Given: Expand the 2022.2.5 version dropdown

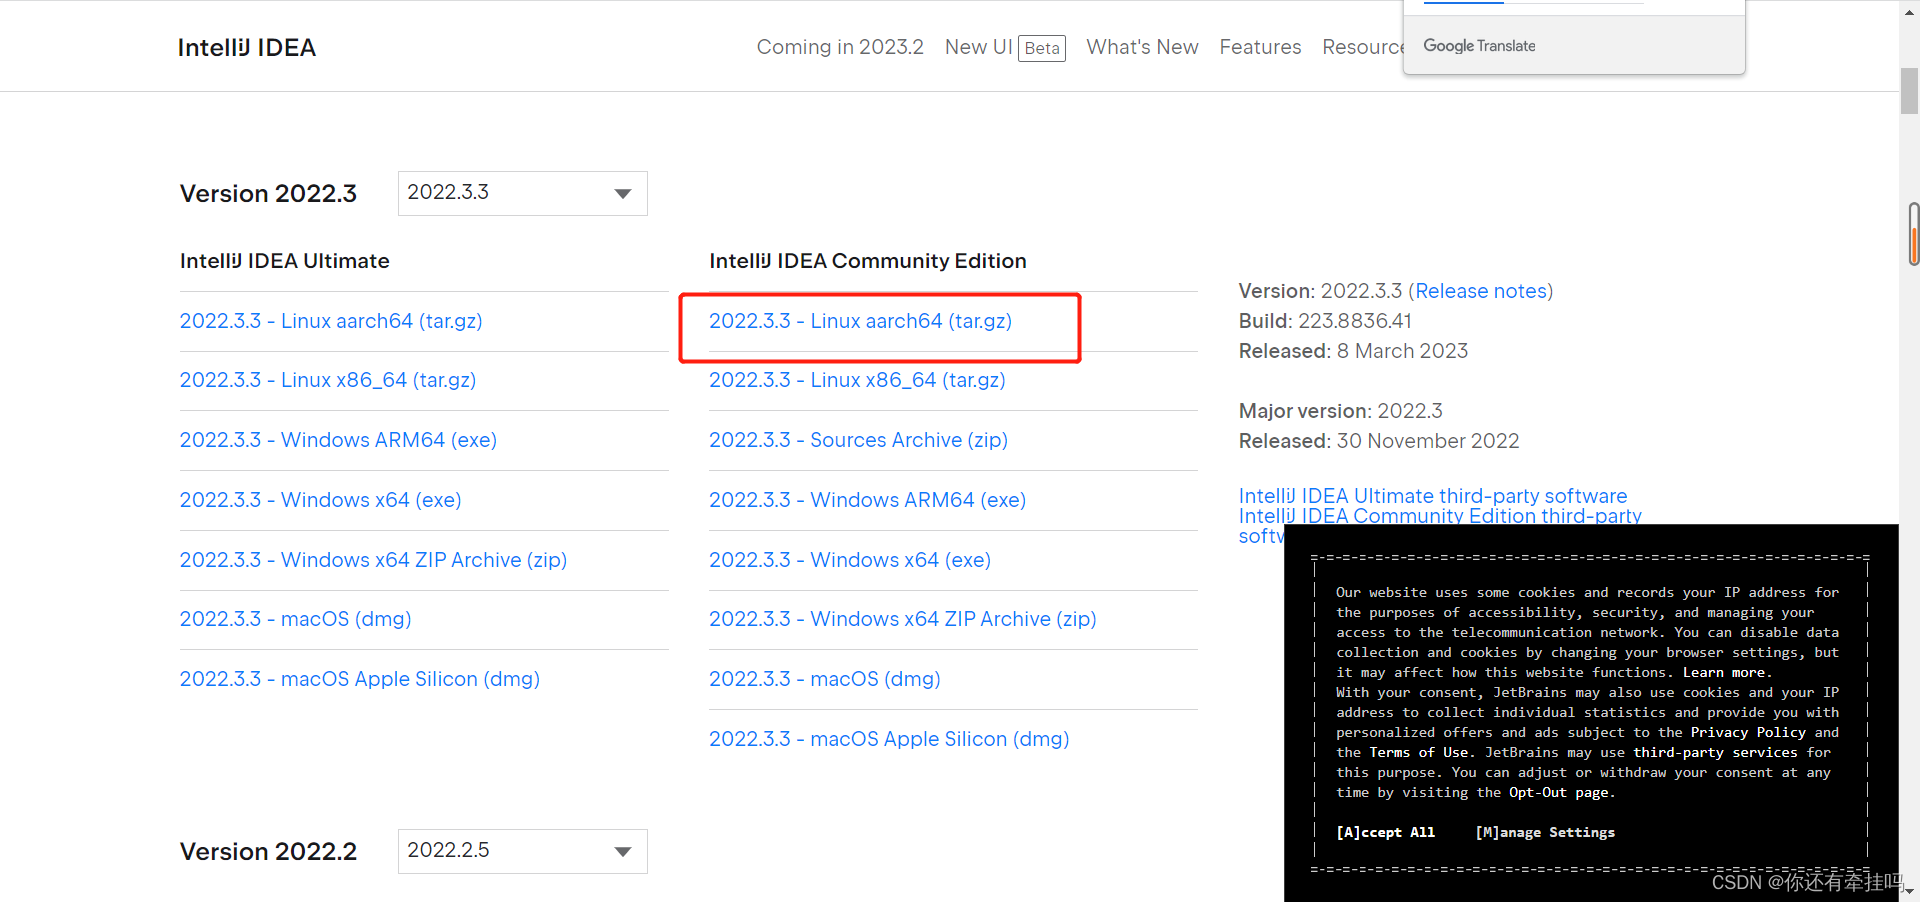Looking at the screenshot, I should [x=523, y=851].
